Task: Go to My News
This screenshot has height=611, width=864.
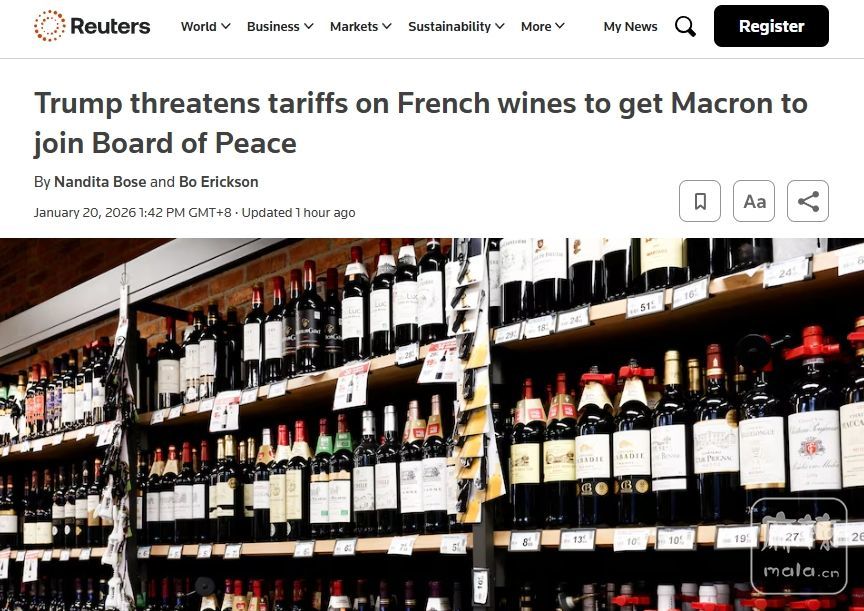Action: click(630, 26)
